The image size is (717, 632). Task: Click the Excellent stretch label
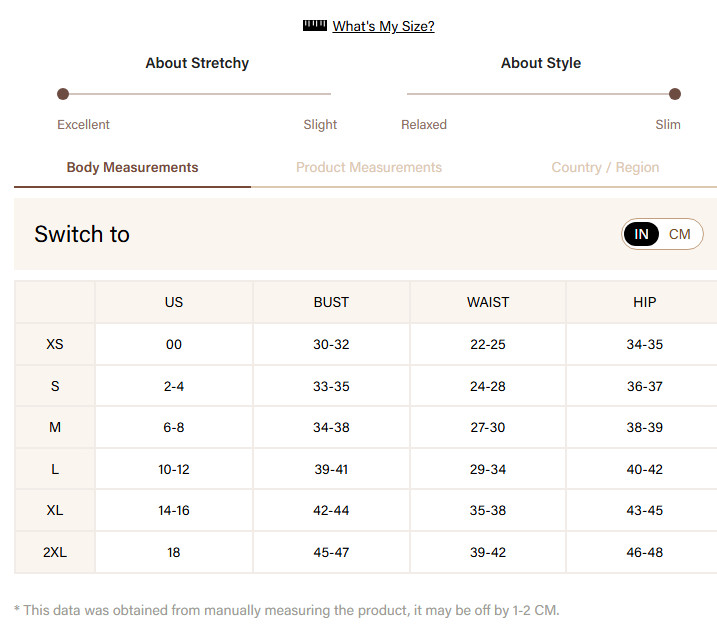tap(83, 124)
